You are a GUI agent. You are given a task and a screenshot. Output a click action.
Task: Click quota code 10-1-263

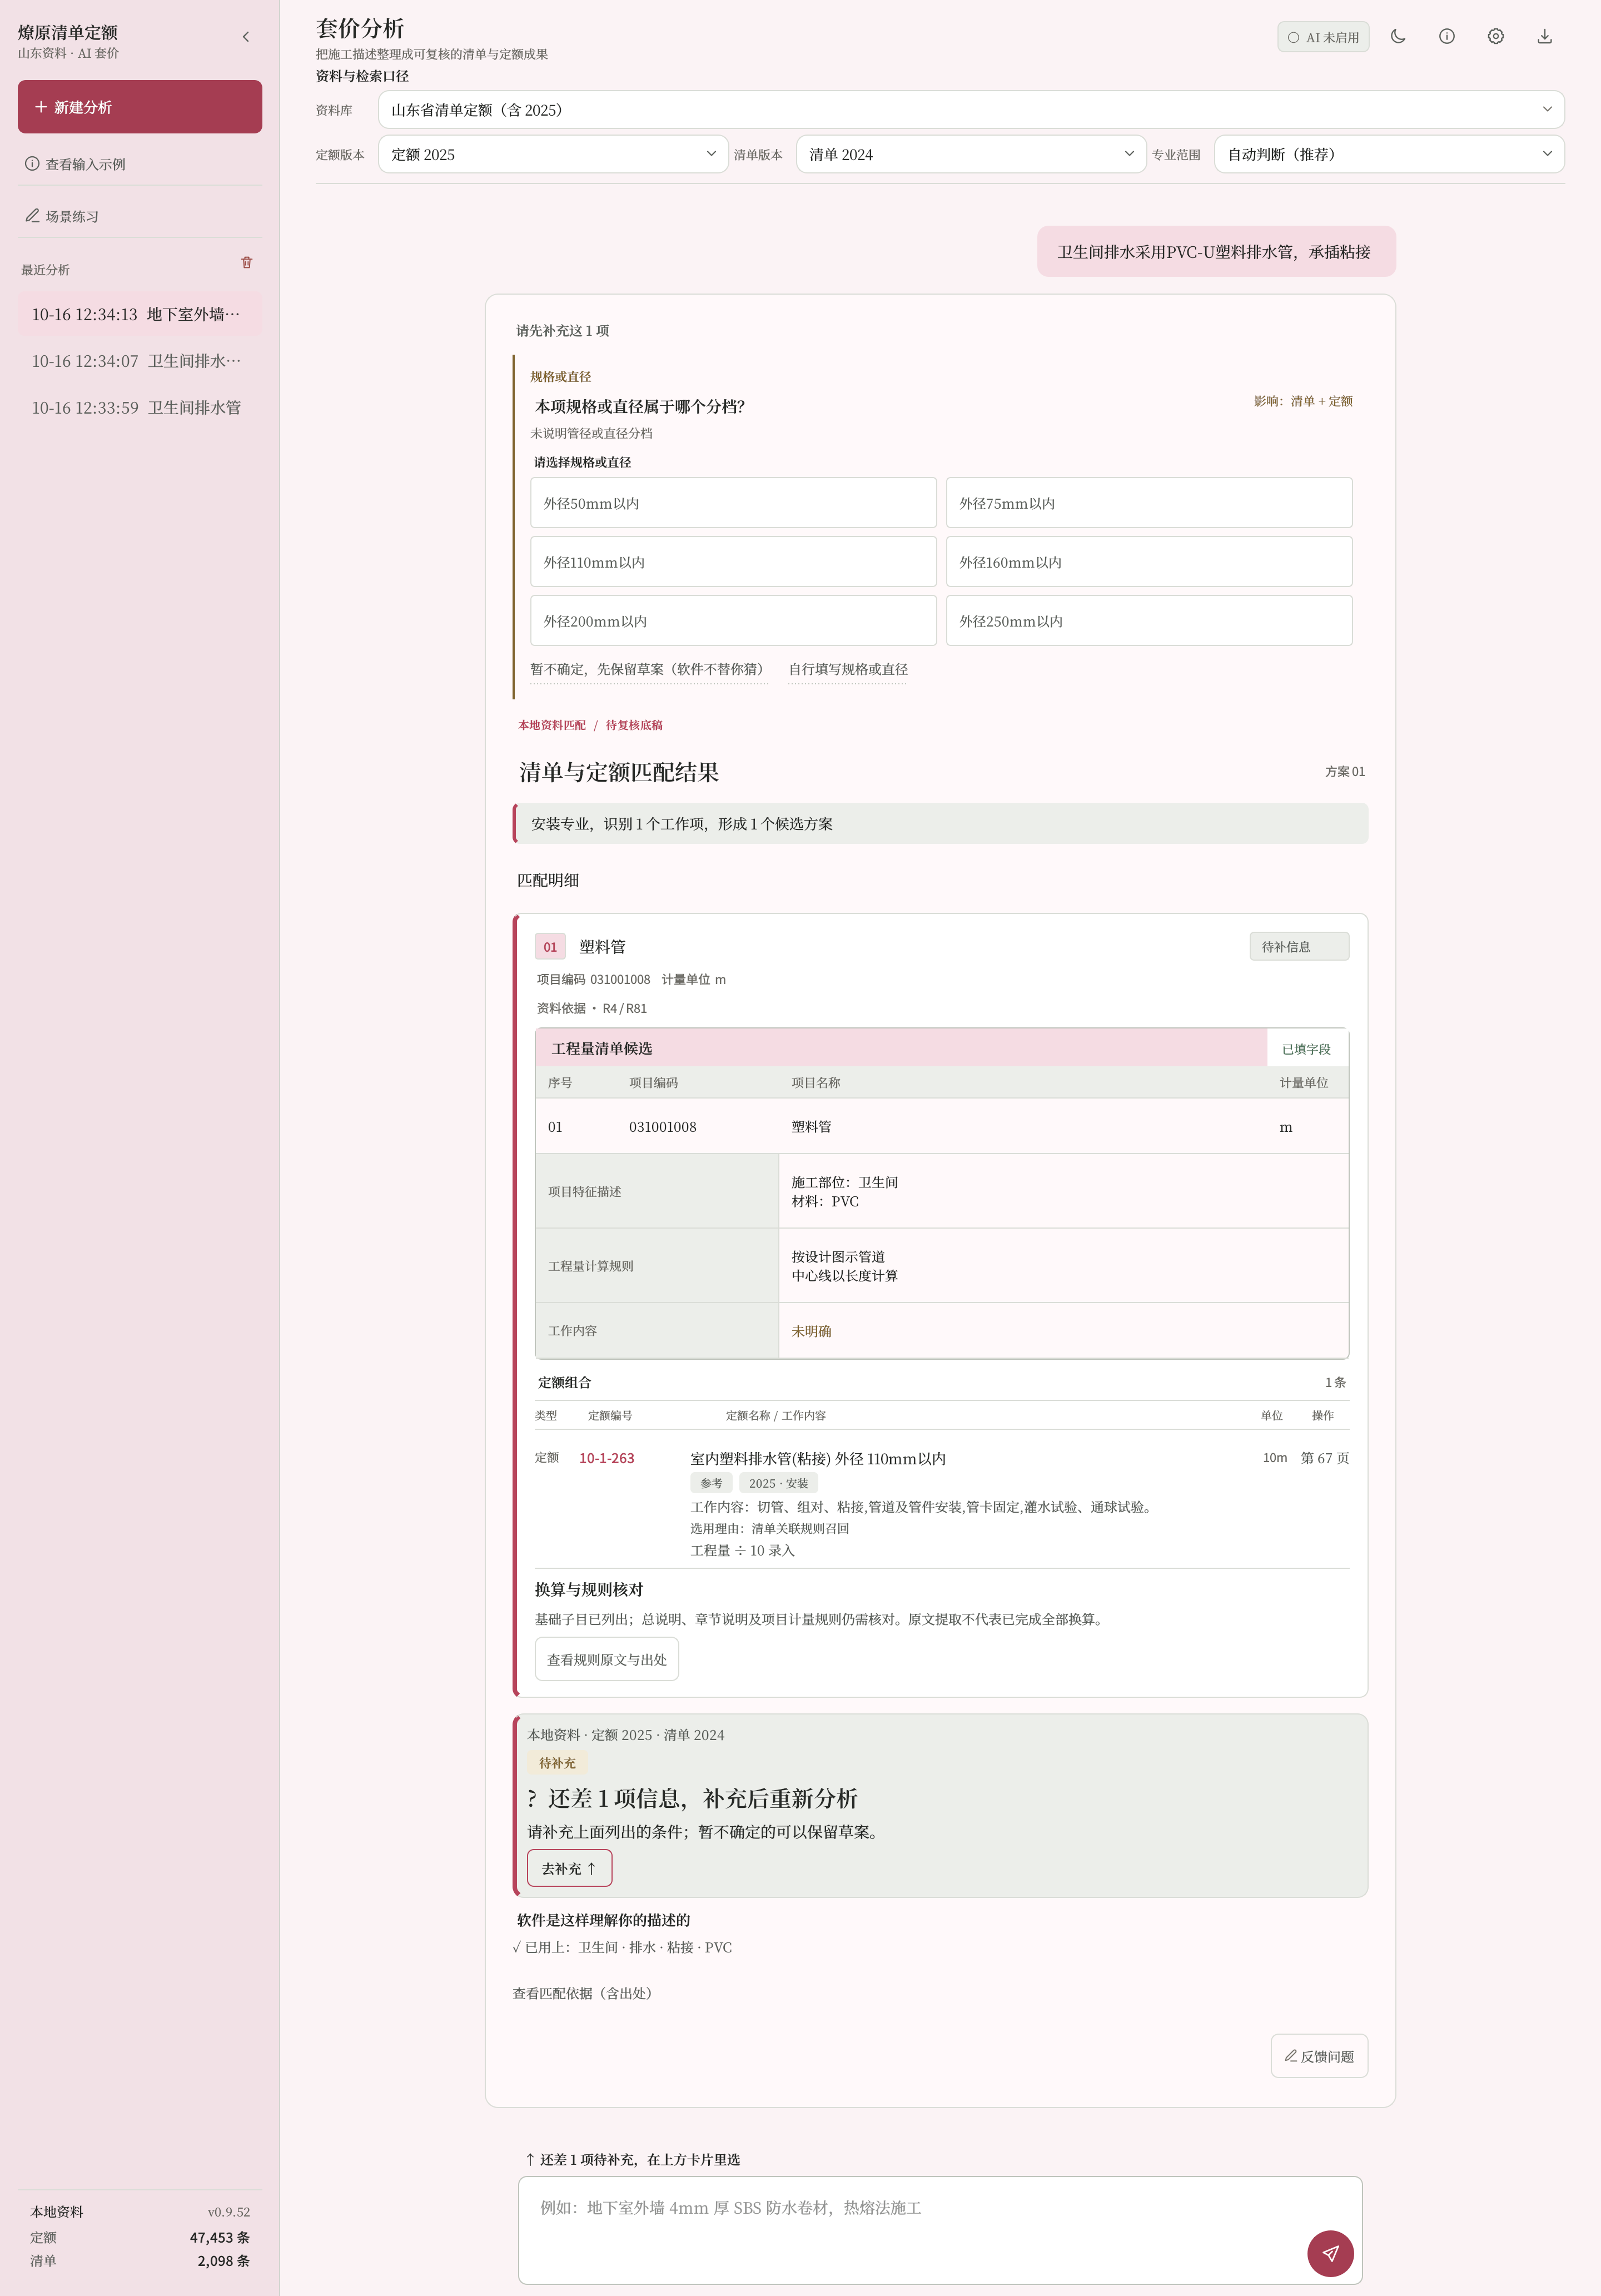click(606, 1459)
